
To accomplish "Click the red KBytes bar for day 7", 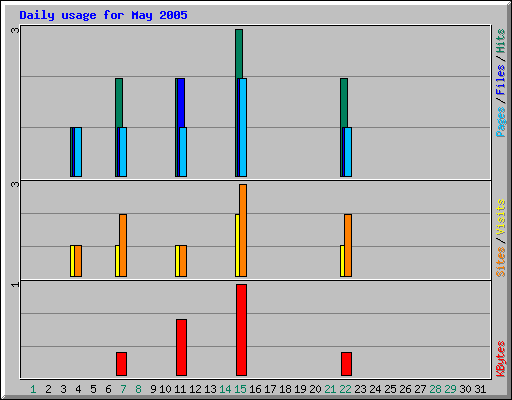I will (x=121, y=364).
